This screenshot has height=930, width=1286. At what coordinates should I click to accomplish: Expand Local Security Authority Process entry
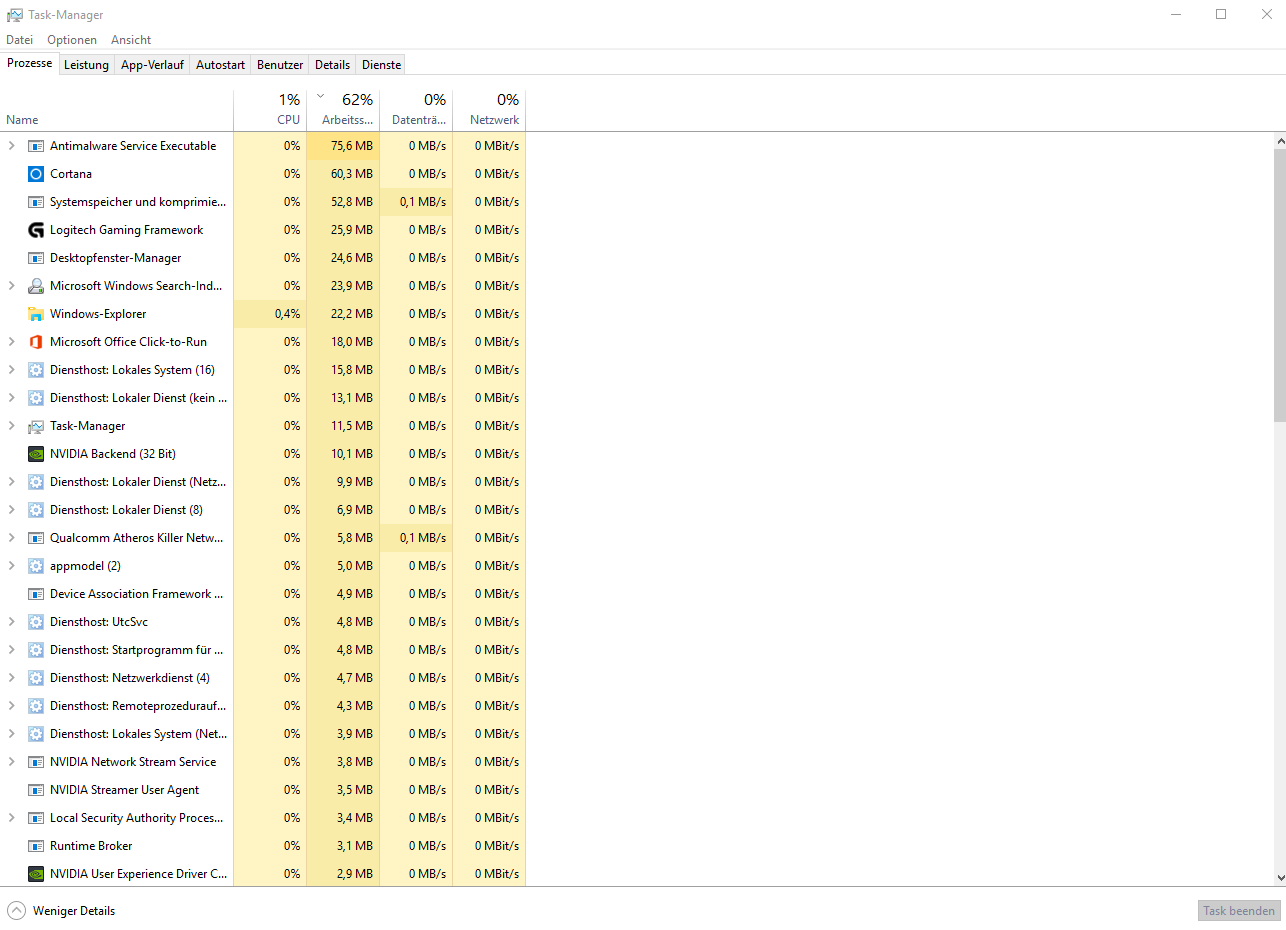tap(12, 818)
